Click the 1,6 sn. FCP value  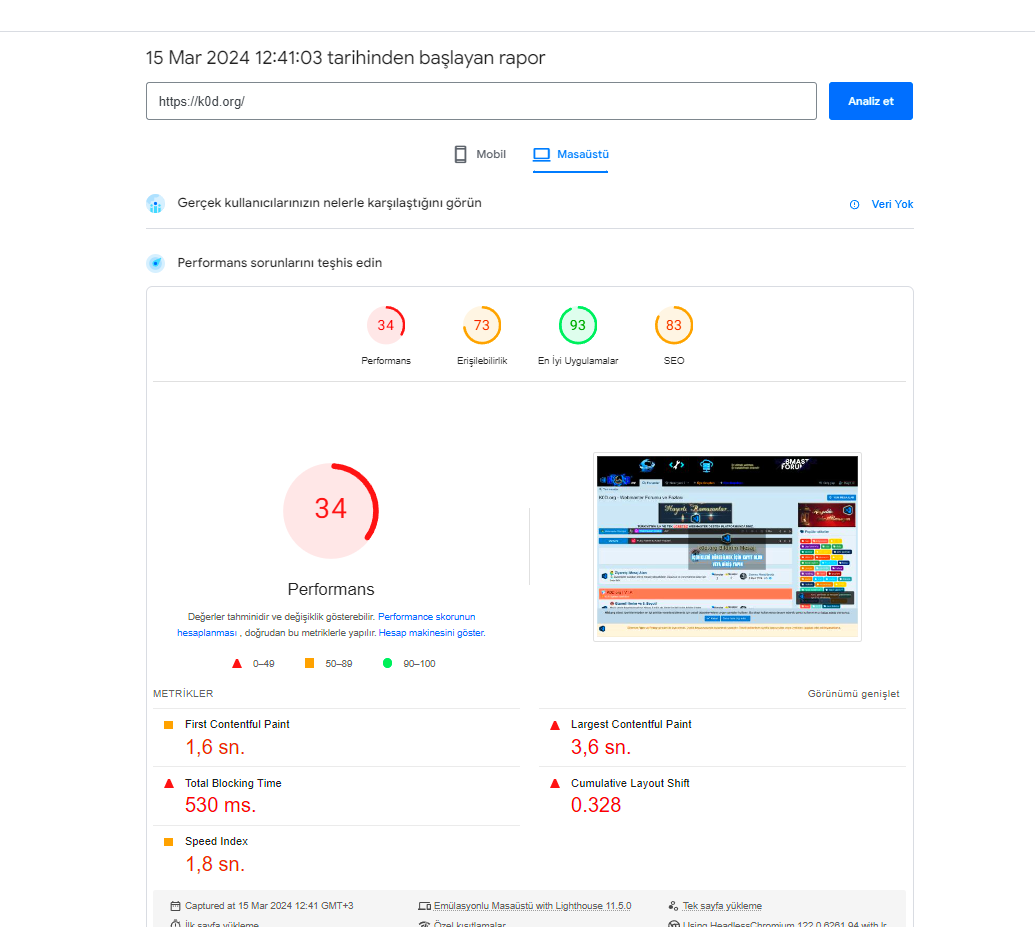[215, 747]
